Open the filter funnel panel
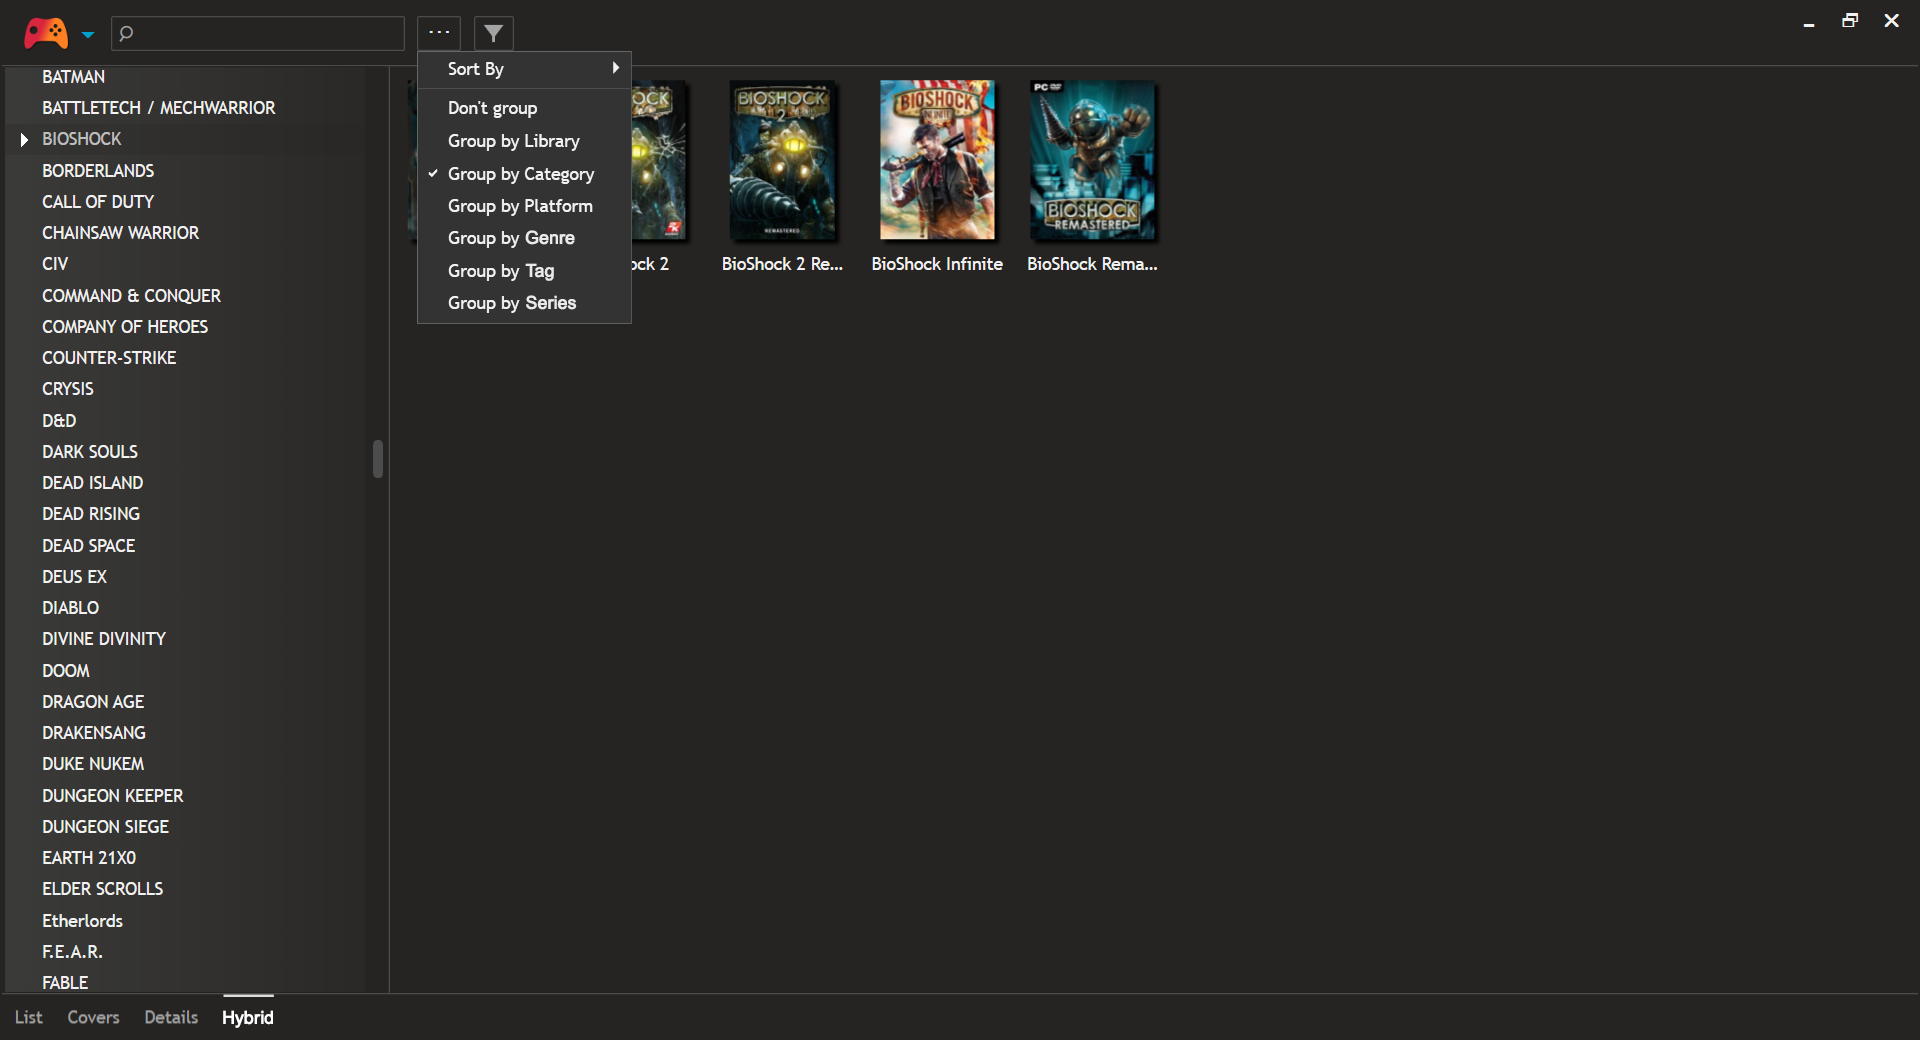This screenshot has width=1920, height=1040. tap(493, 33)
